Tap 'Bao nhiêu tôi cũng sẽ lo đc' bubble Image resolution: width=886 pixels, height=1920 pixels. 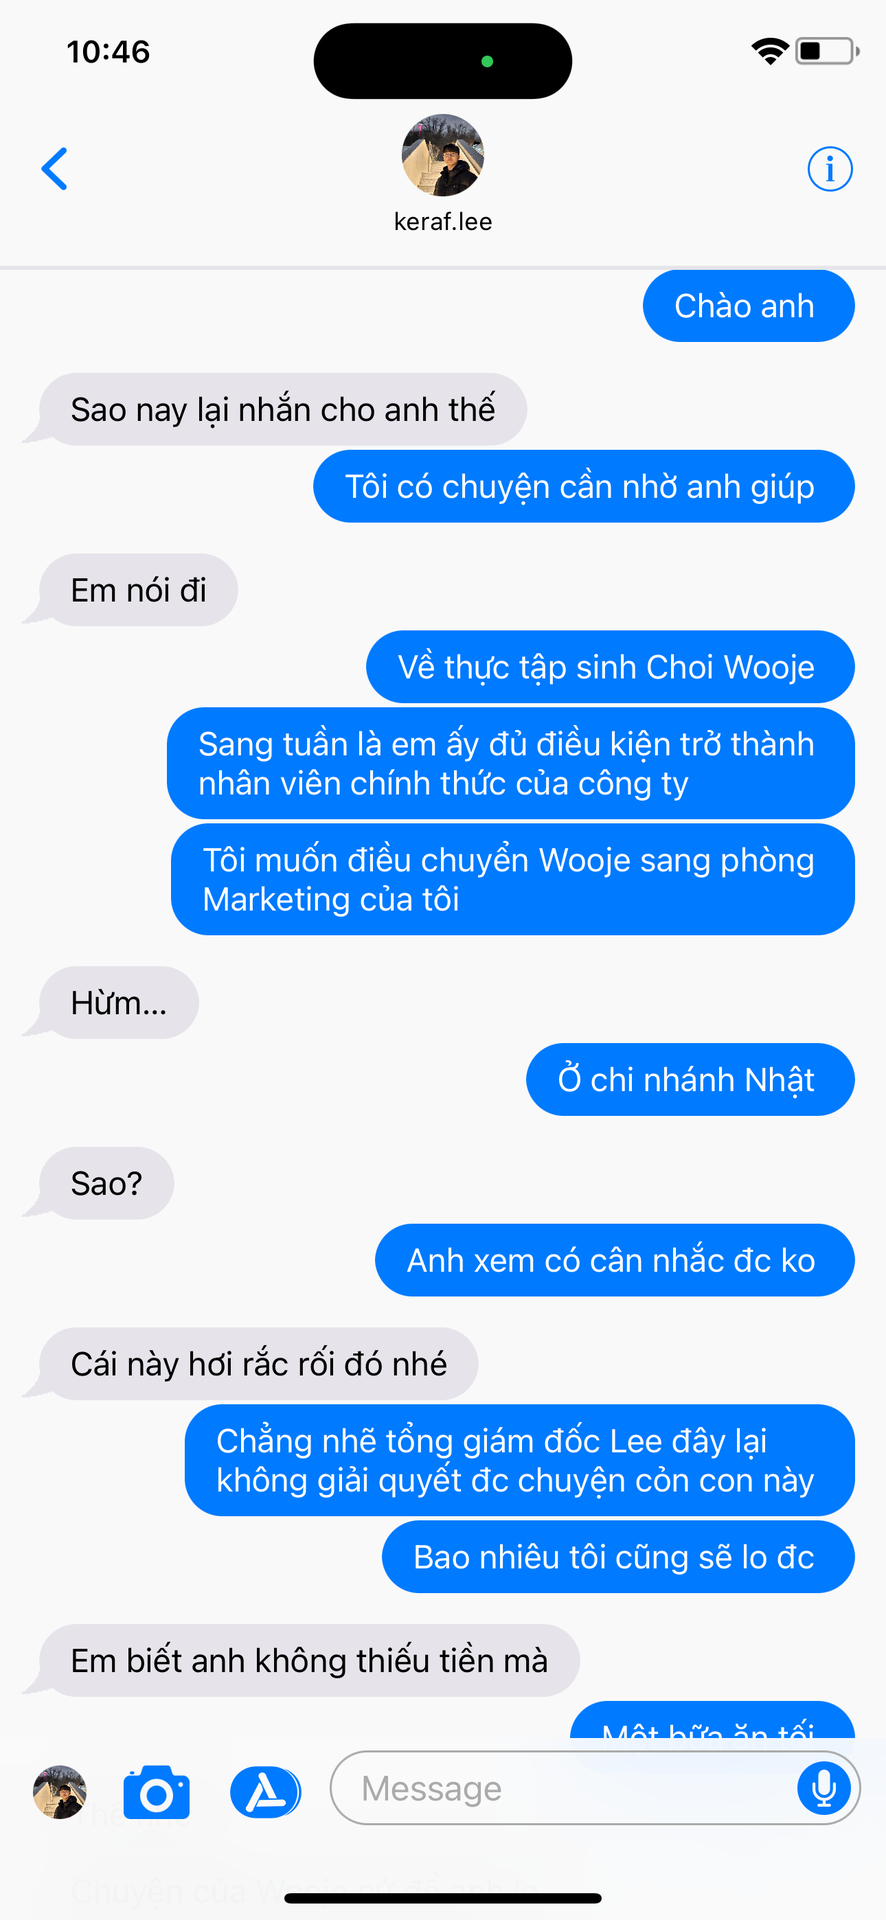click(618, 1557)
